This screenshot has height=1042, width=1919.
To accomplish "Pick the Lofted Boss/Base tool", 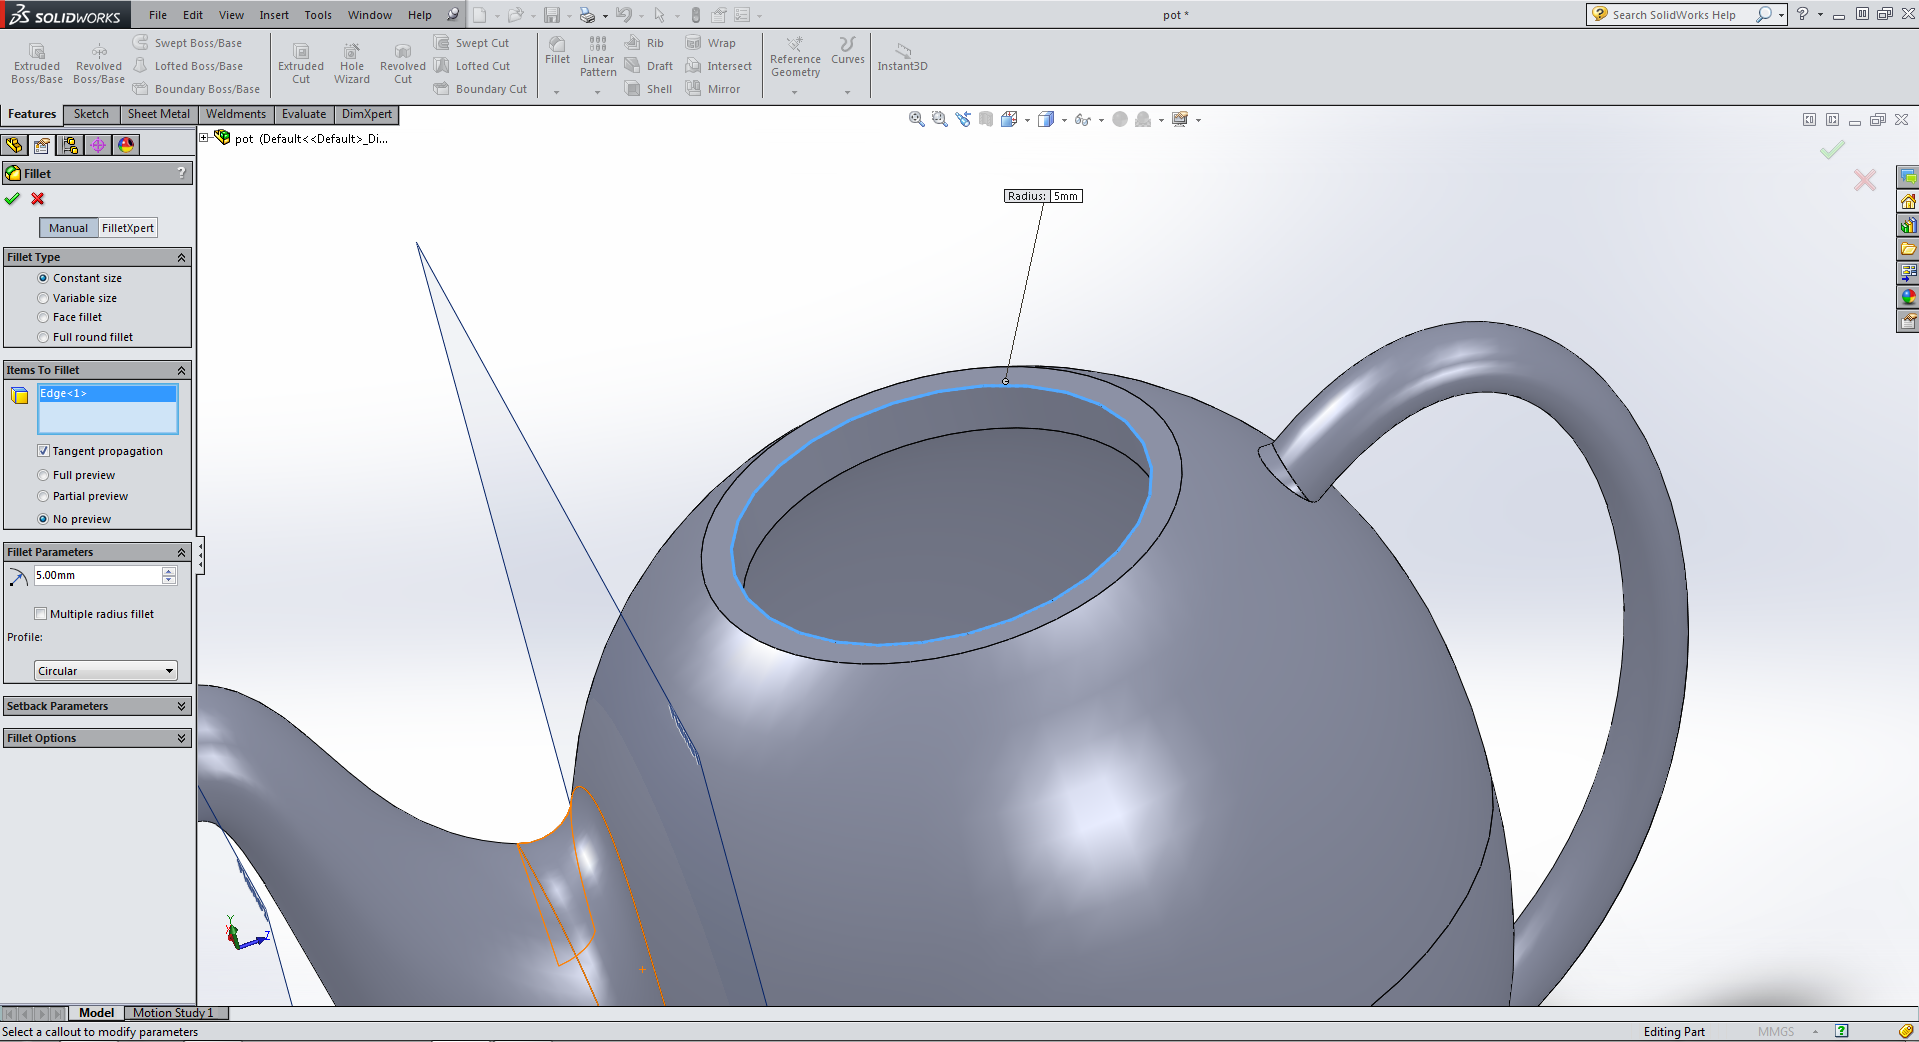I will (188, 66).
